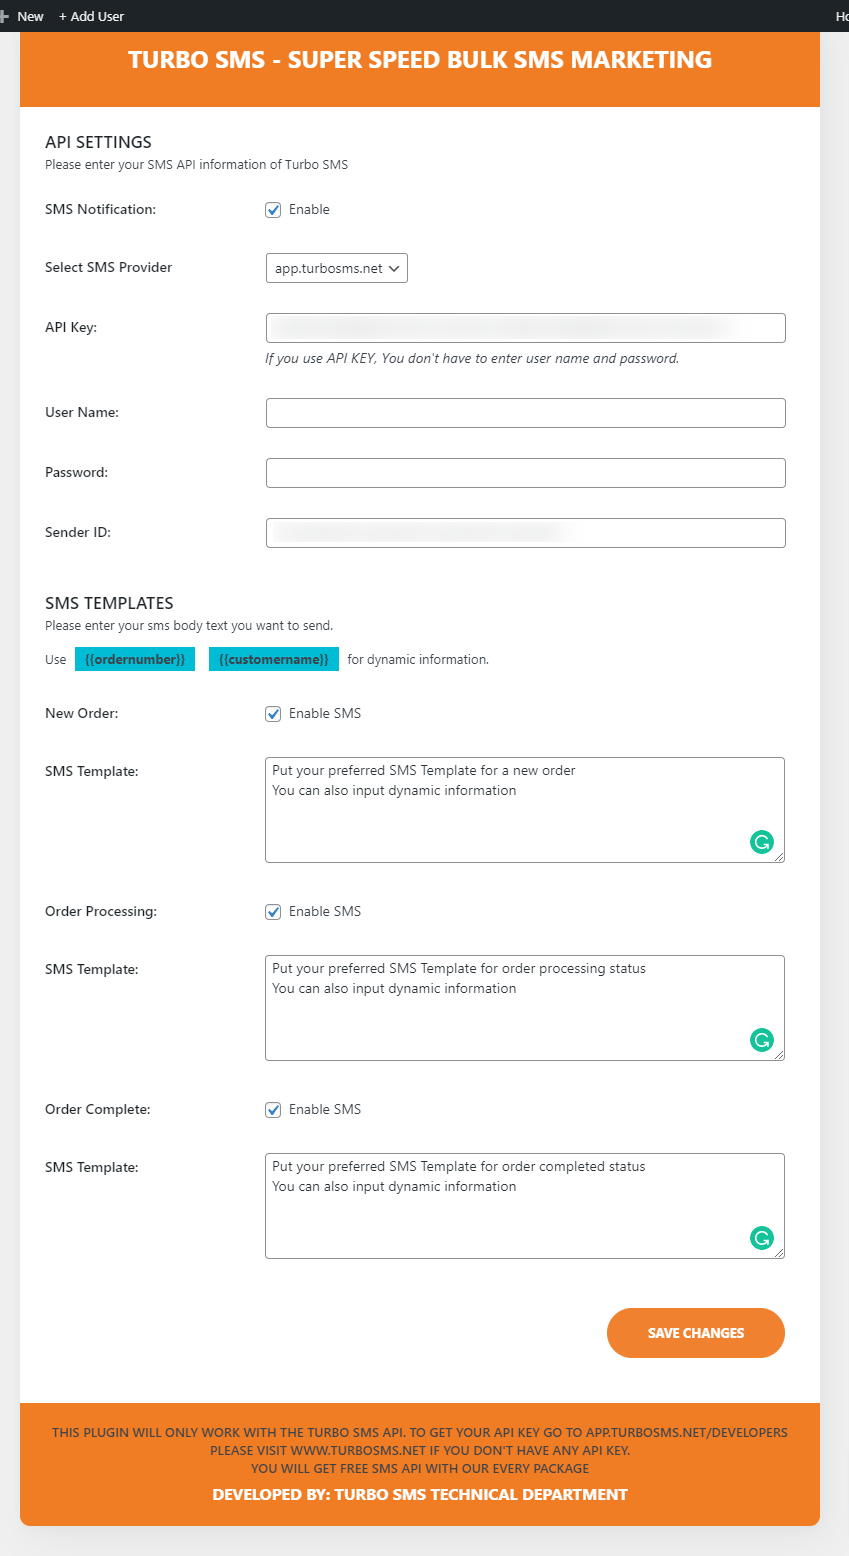Click Grammarly icon in Order Complete template
849x1556 pixels.
(x=762, y=1238)
